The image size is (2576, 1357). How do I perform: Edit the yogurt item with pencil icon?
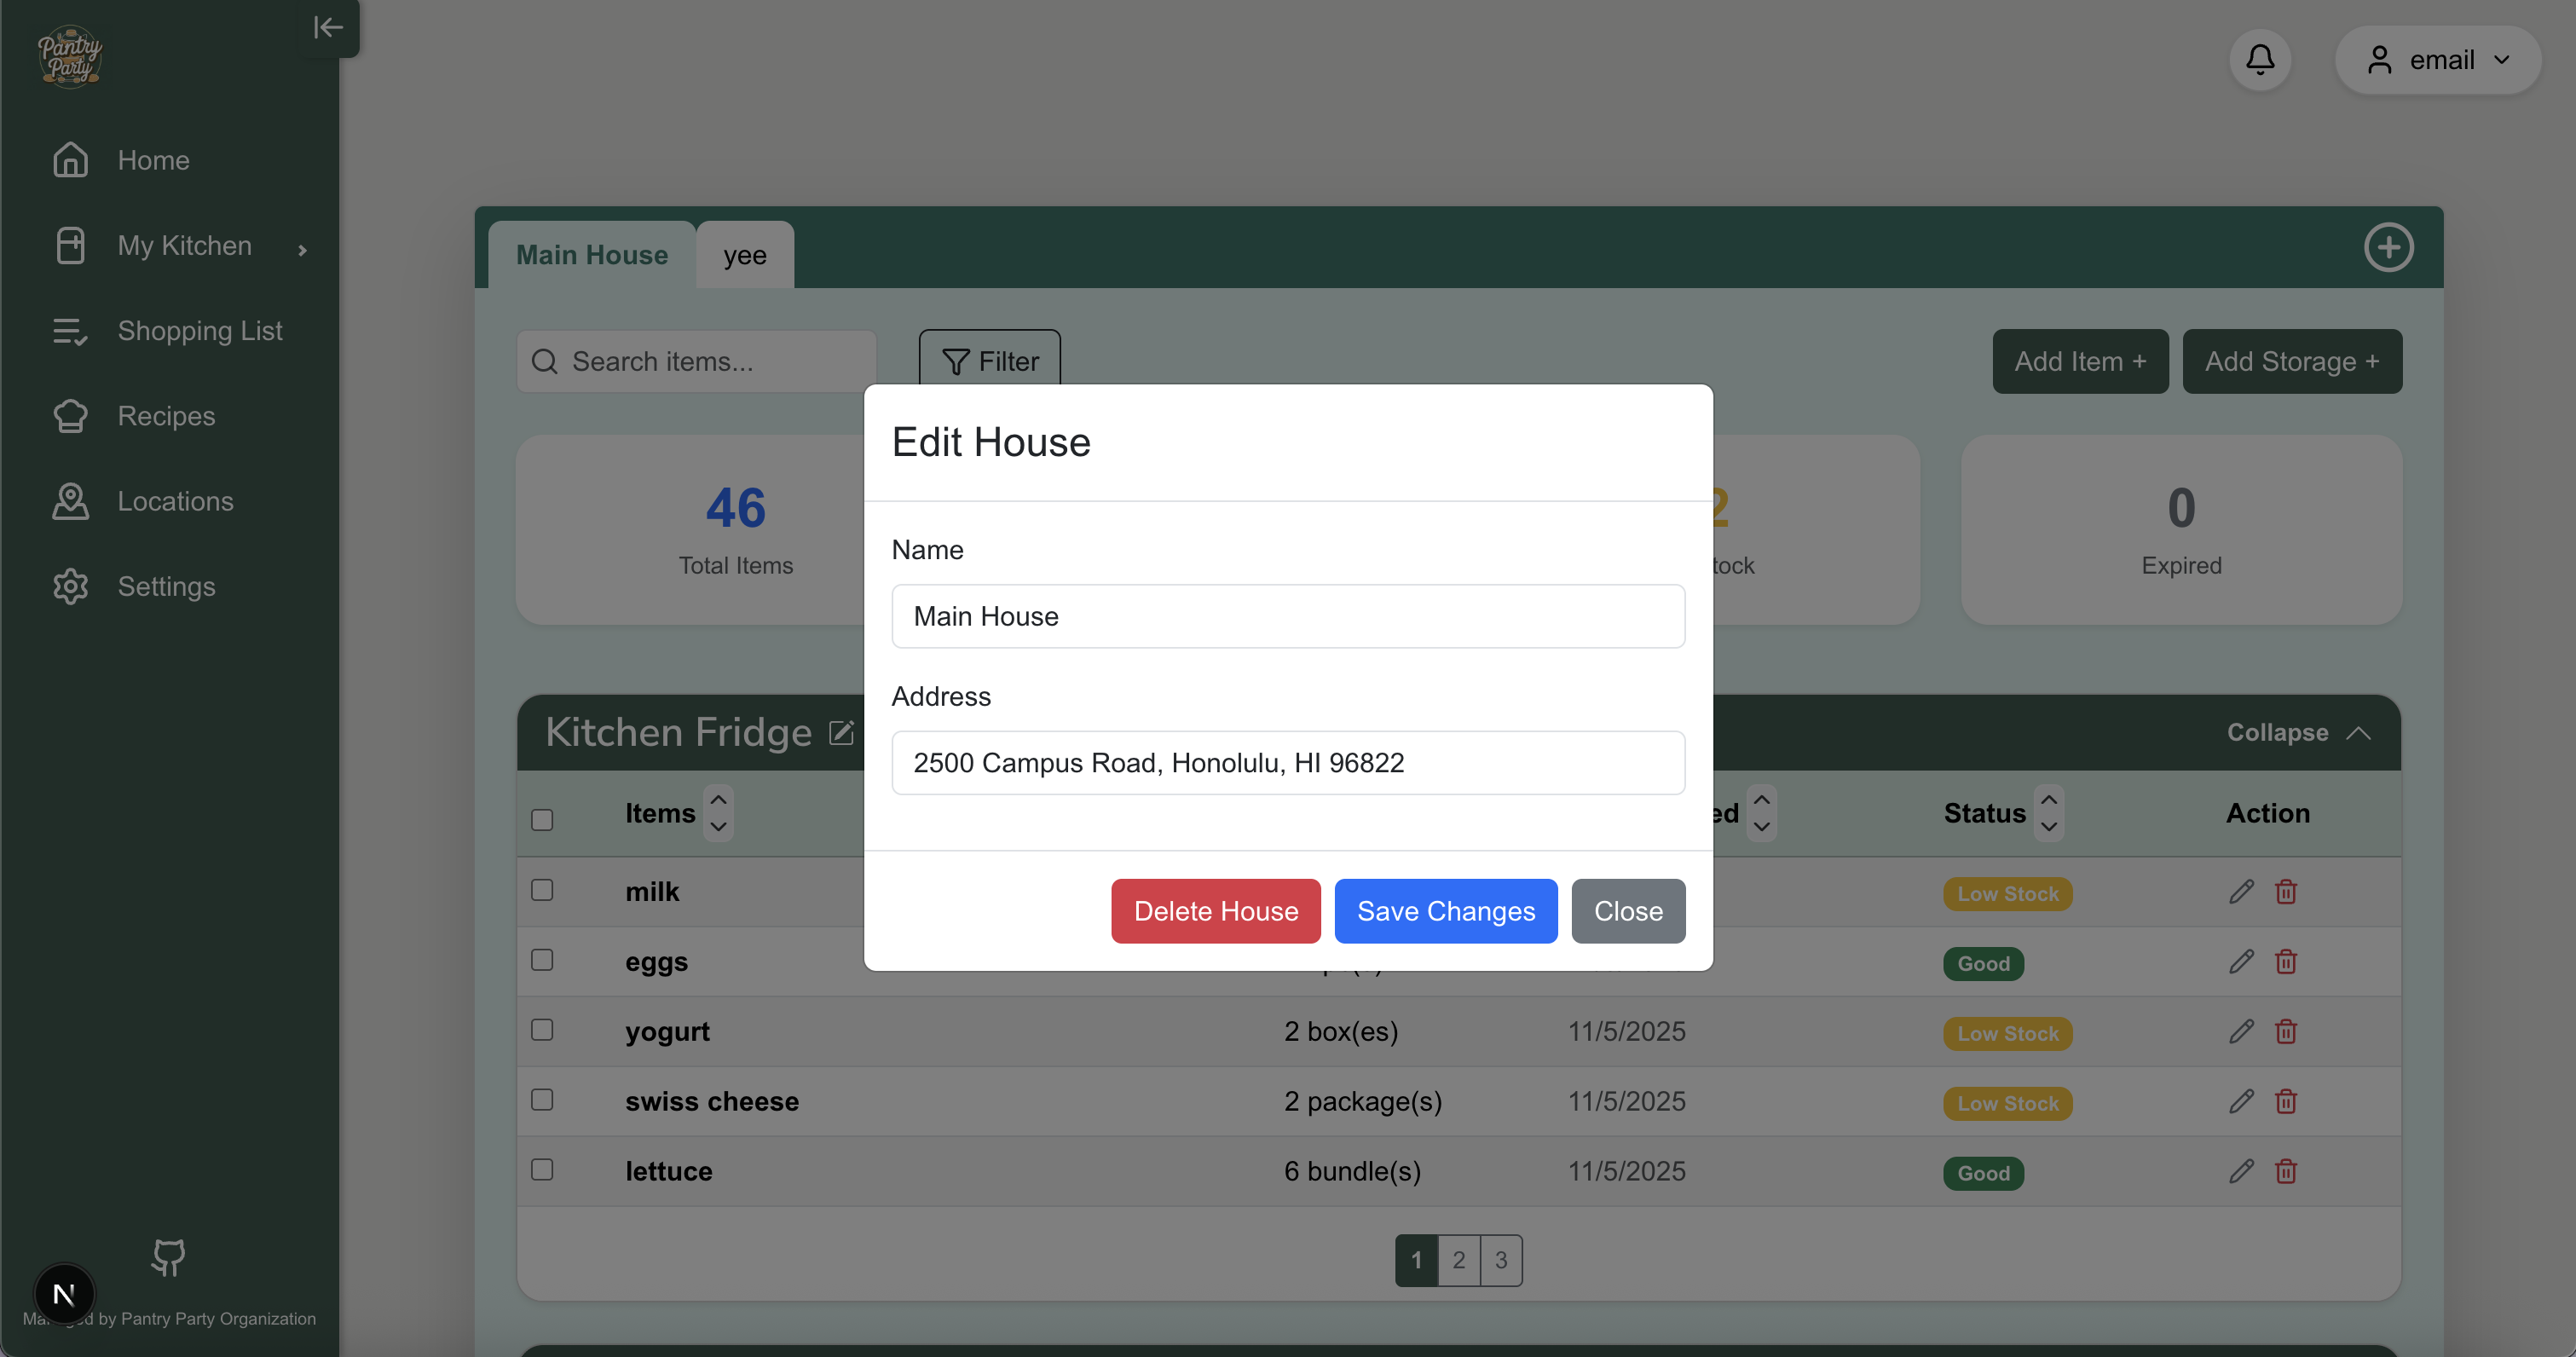(x=2241, y=1031)
